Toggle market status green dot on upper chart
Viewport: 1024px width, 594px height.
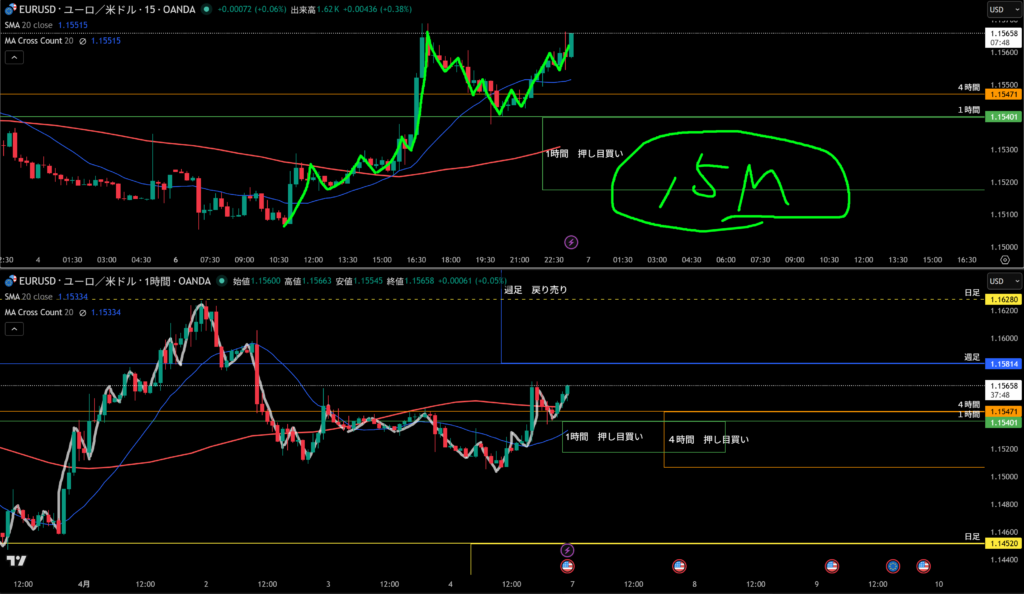[x=205, y=9]
